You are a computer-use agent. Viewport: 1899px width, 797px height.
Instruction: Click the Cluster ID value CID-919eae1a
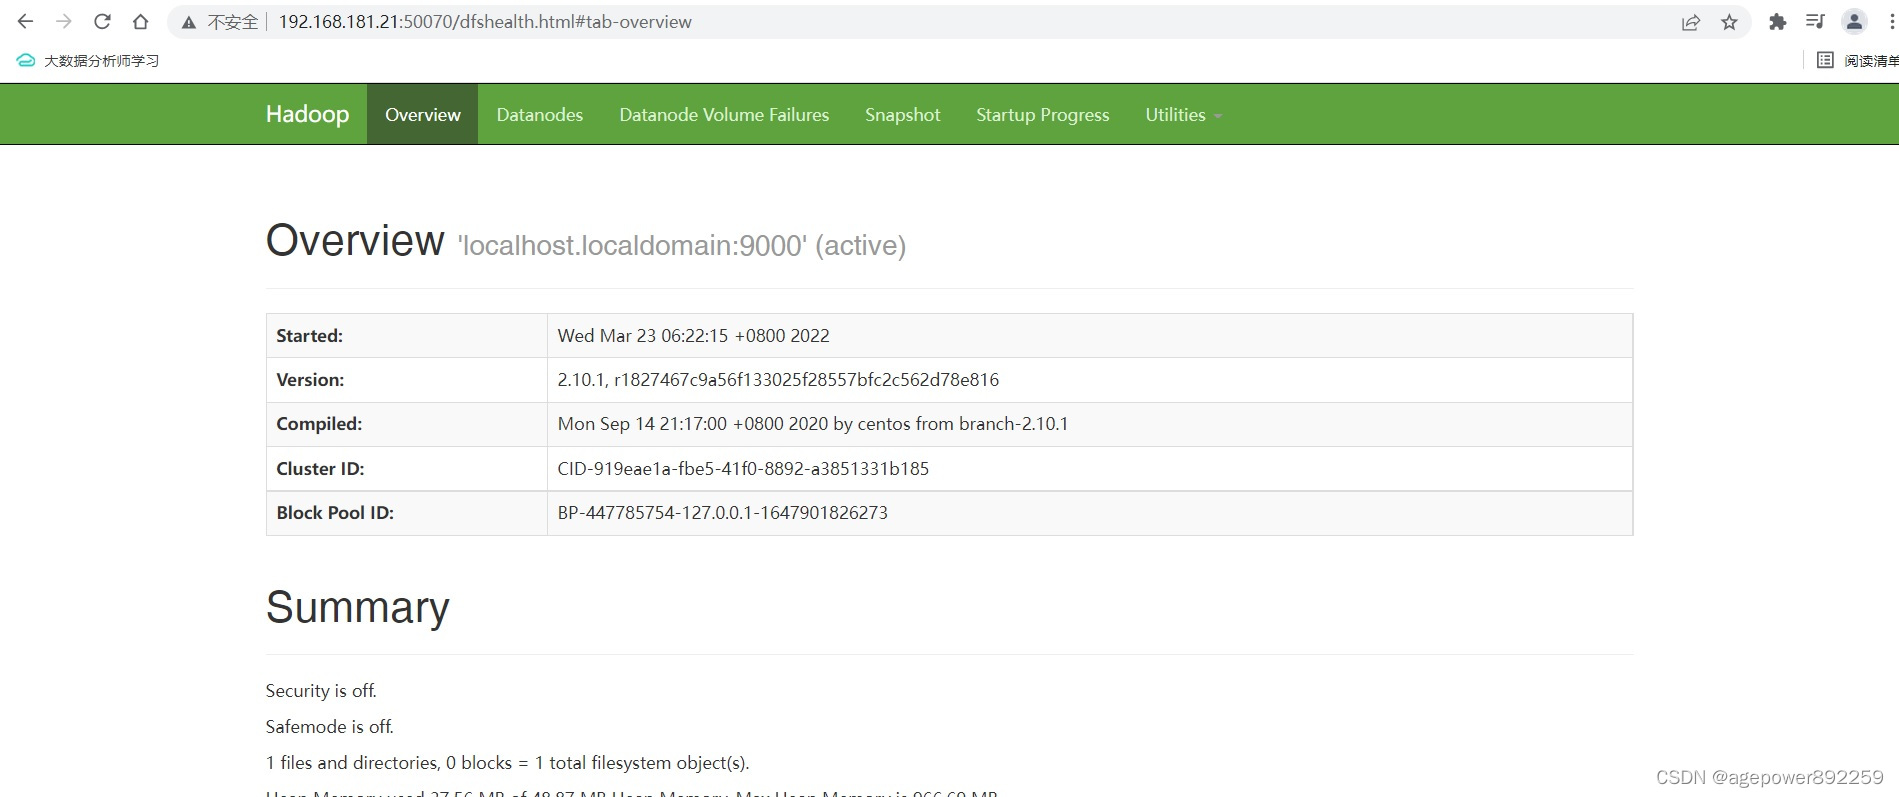(743, 469)
